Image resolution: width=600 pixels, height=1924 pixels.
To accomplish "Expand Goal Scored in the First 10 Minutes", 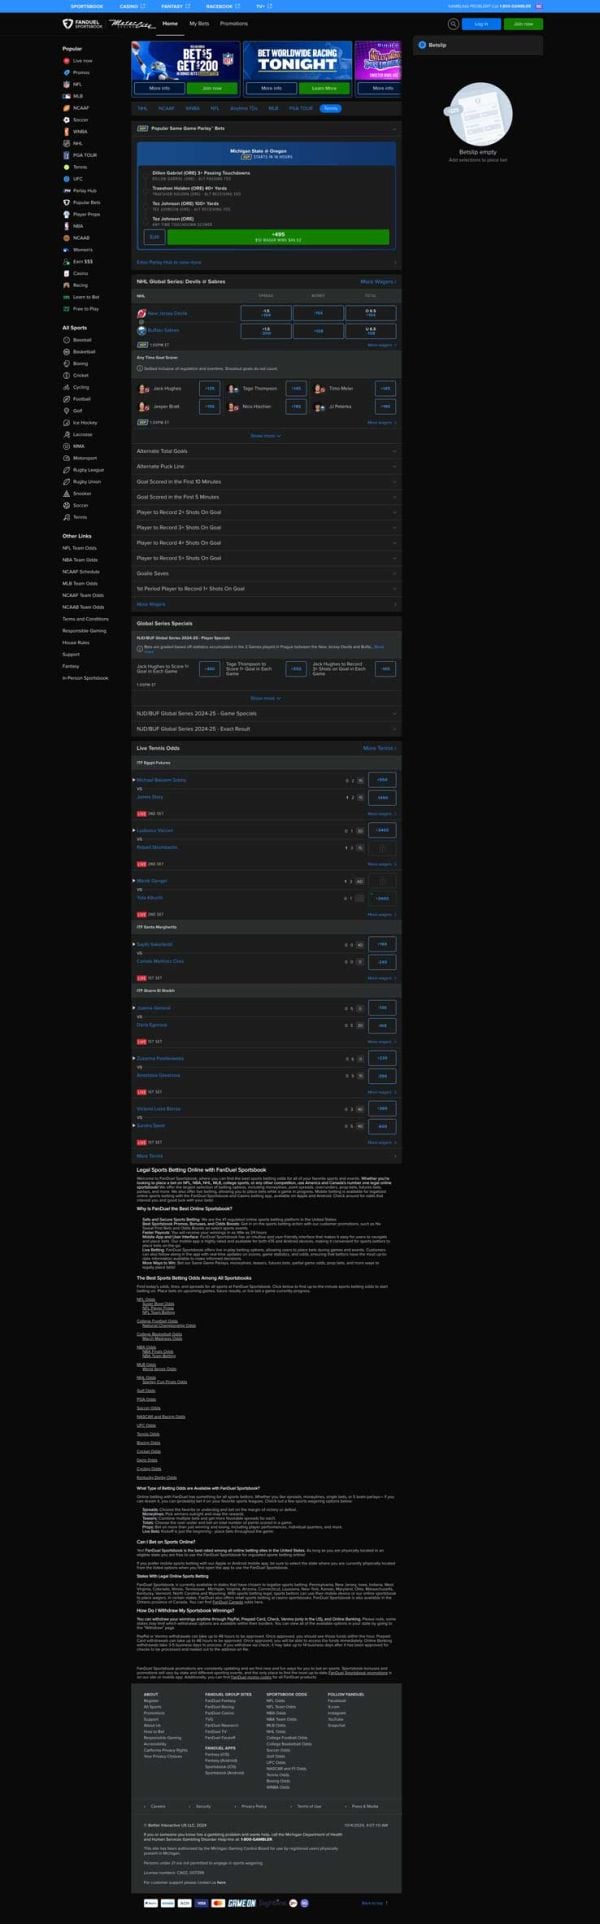I will click(266, 482).
